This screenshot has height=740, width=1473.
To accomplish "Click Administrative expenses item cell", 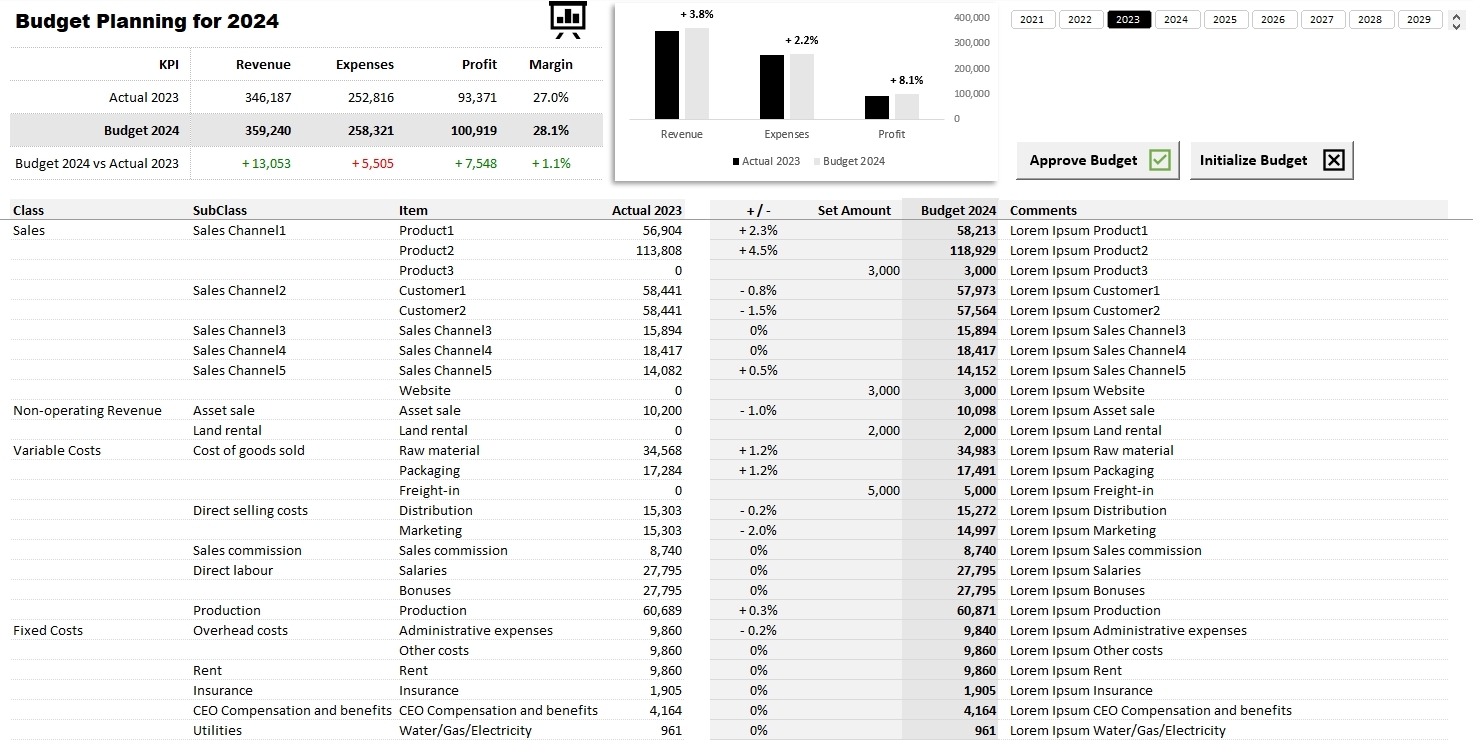I will click(475, 630).
